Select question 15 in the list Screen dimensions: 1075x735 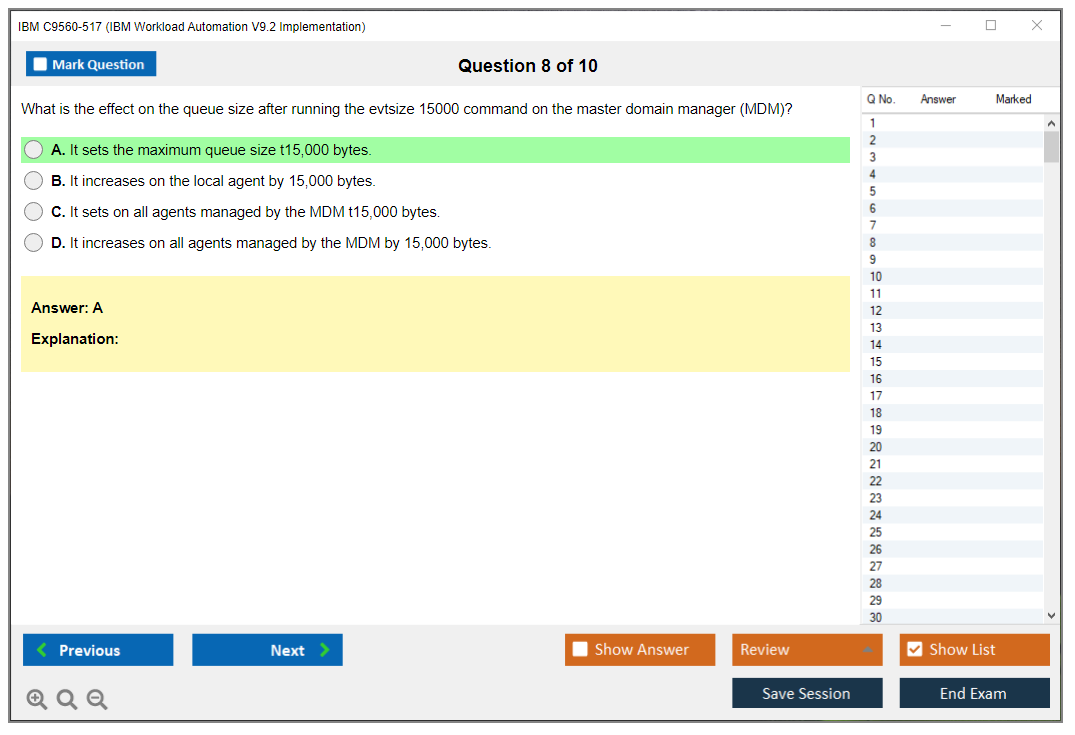coord(876,361)
